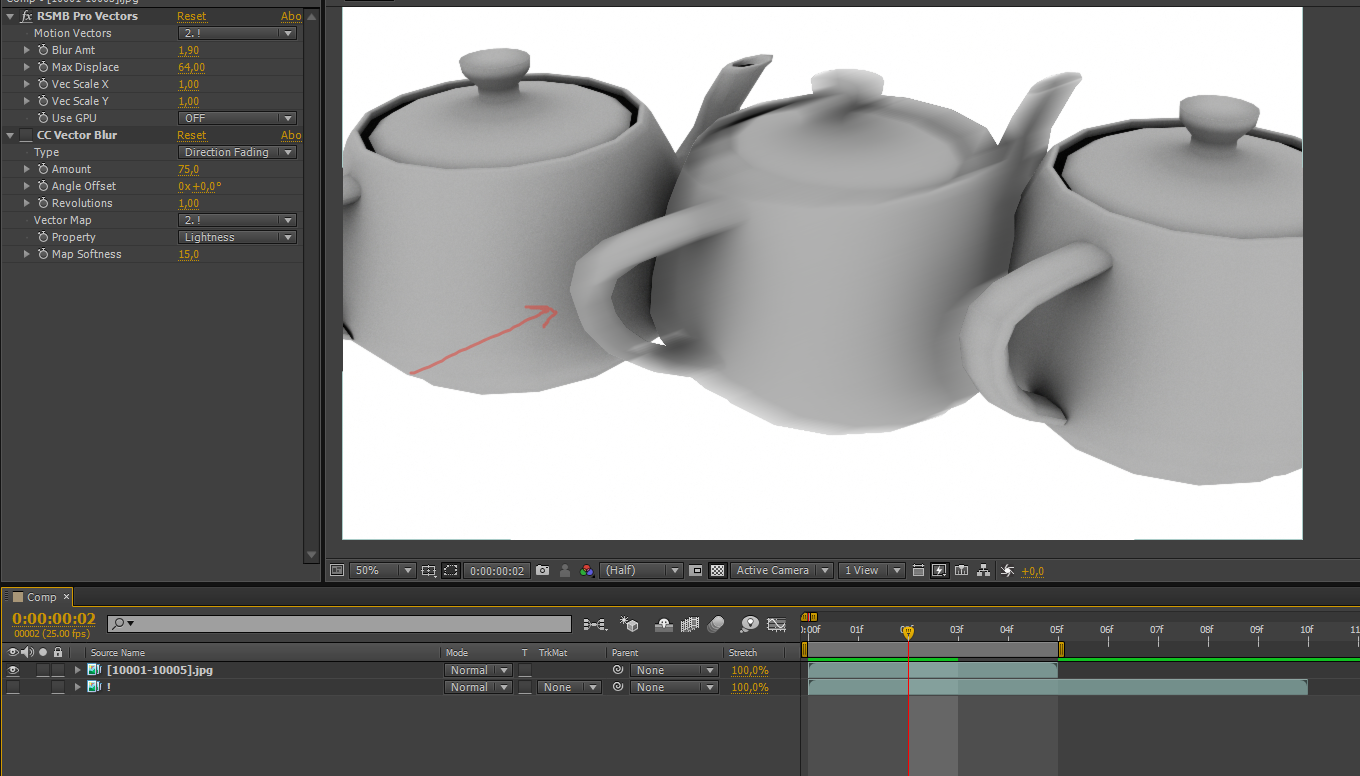The height and width of the screenshot is (776, 1360).
Task: Reset the CC Vector Blur effect
Action: (x=192, y=135)
